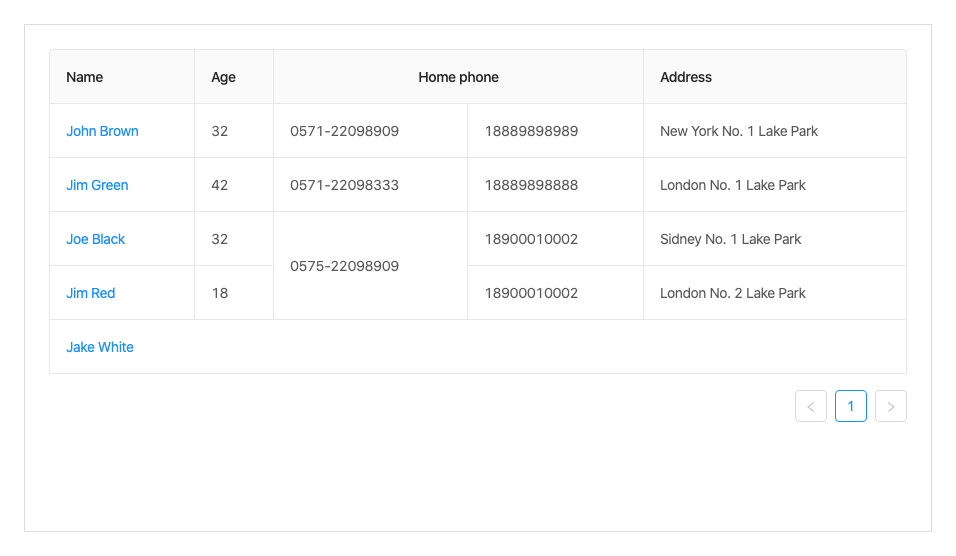The width and height of the screenshot is (956, 556).
Task: Select the 18889898888 phone number cell
Action: tap(531, 185)
